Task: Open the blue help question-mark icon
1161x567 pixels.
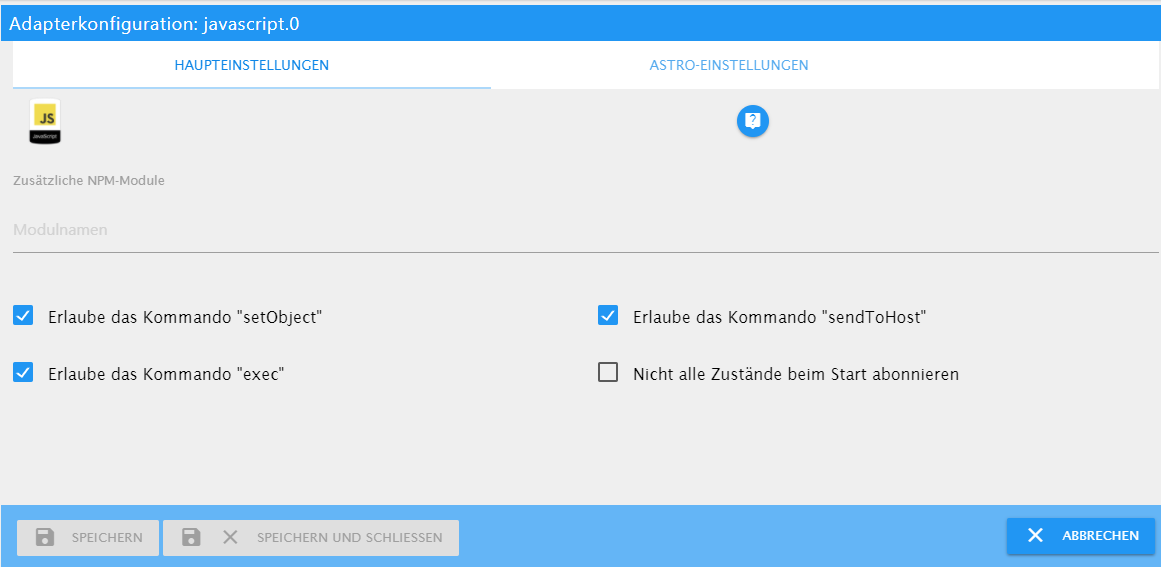Action: [752, 121]
